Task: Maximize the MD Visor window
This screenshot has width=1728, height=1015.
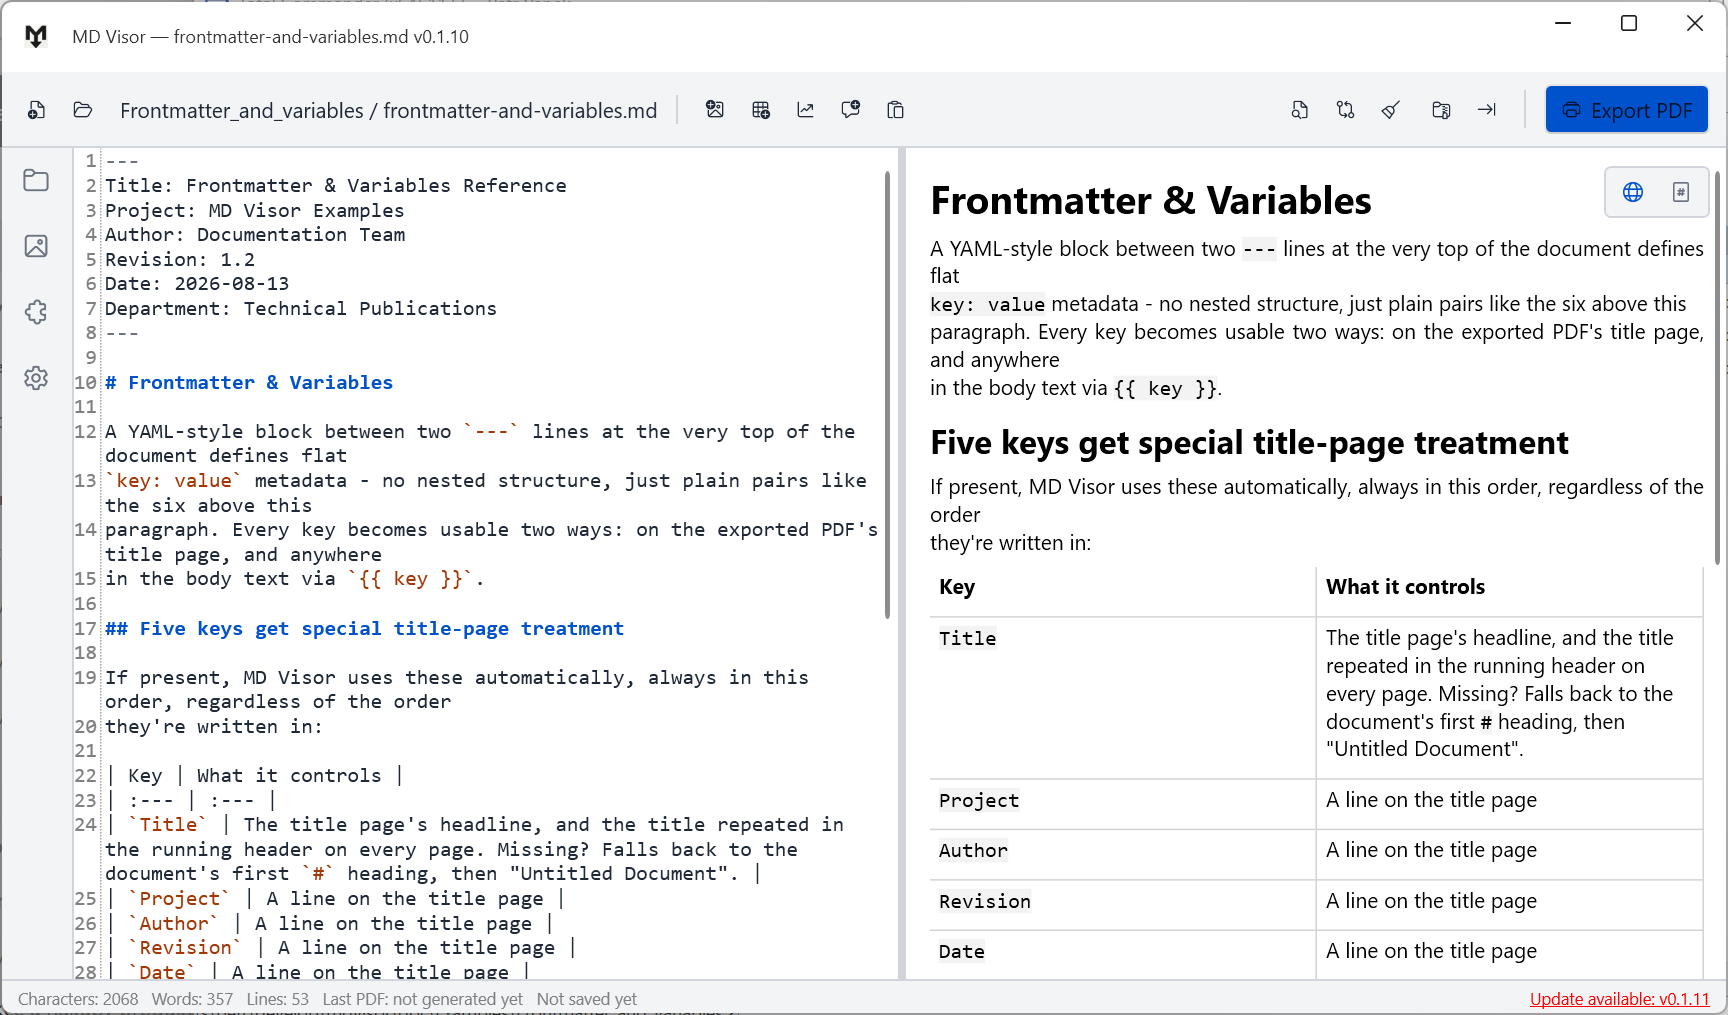Action: (1629, 23)
